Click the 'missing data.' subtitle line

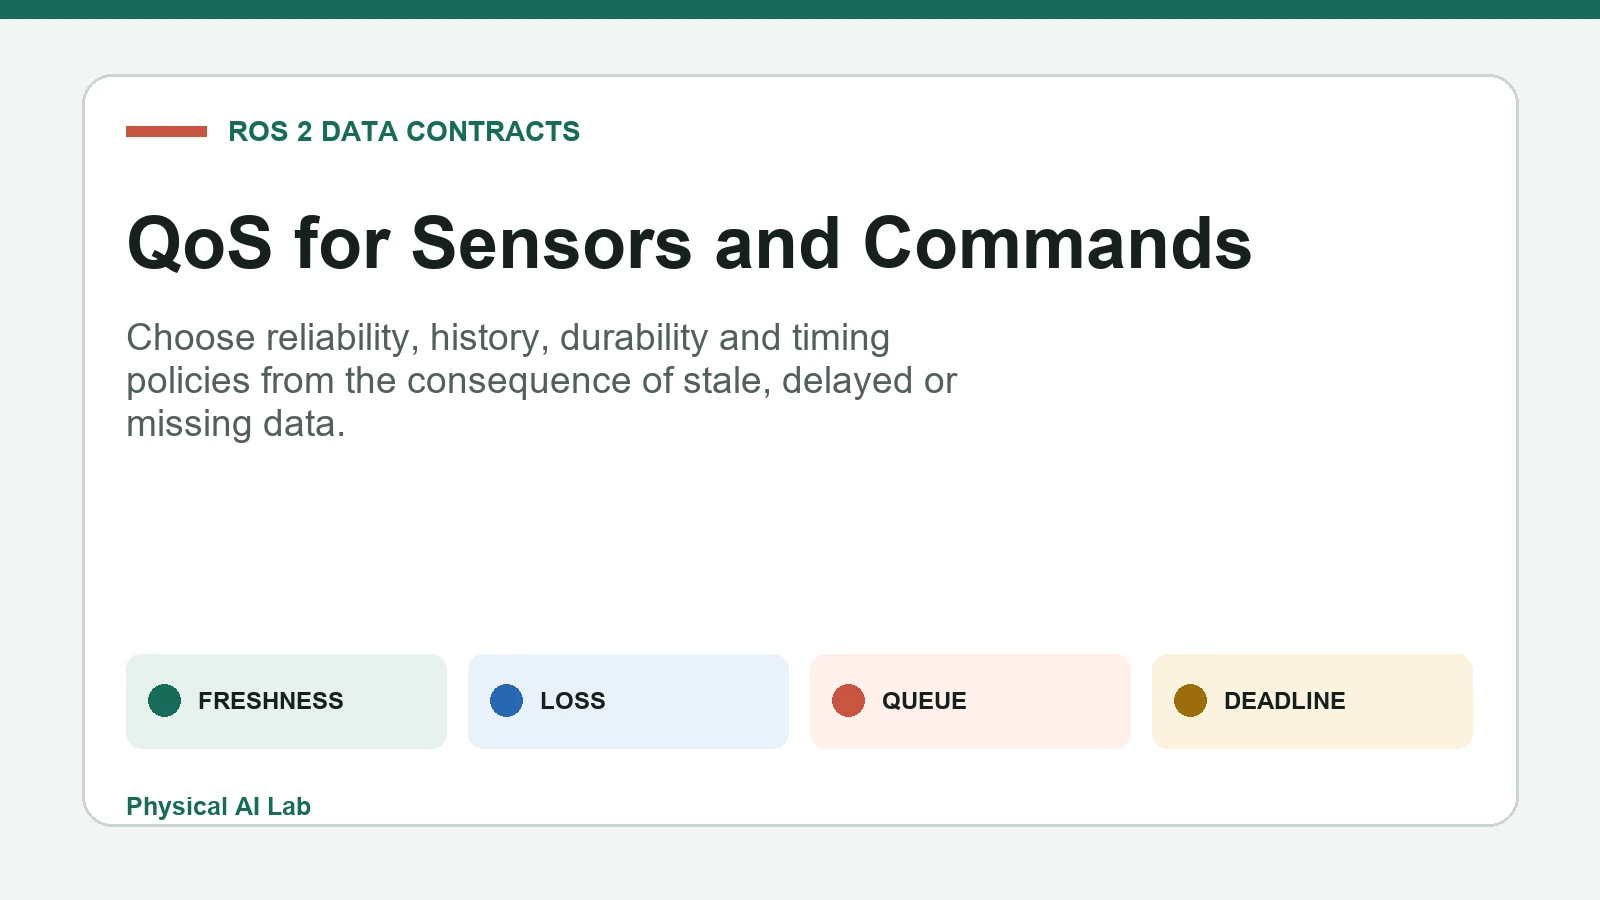point(236,424)
